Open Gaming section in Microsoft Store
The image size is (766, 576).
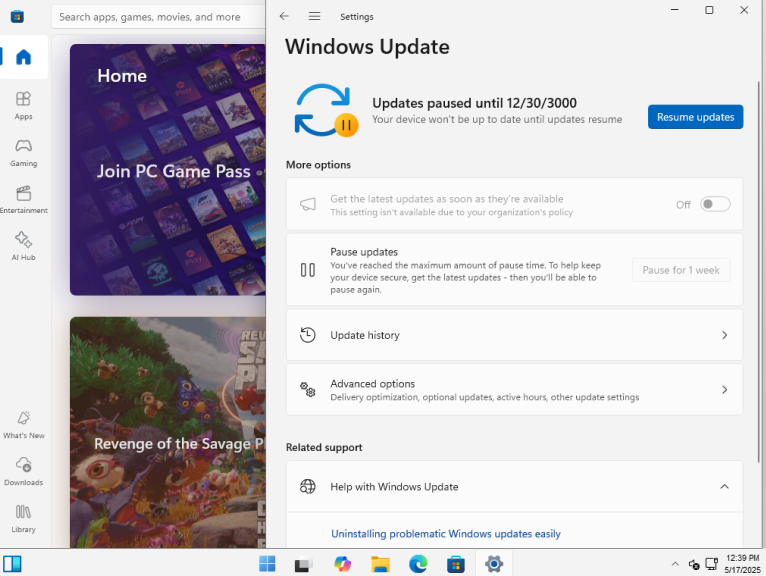23,152
